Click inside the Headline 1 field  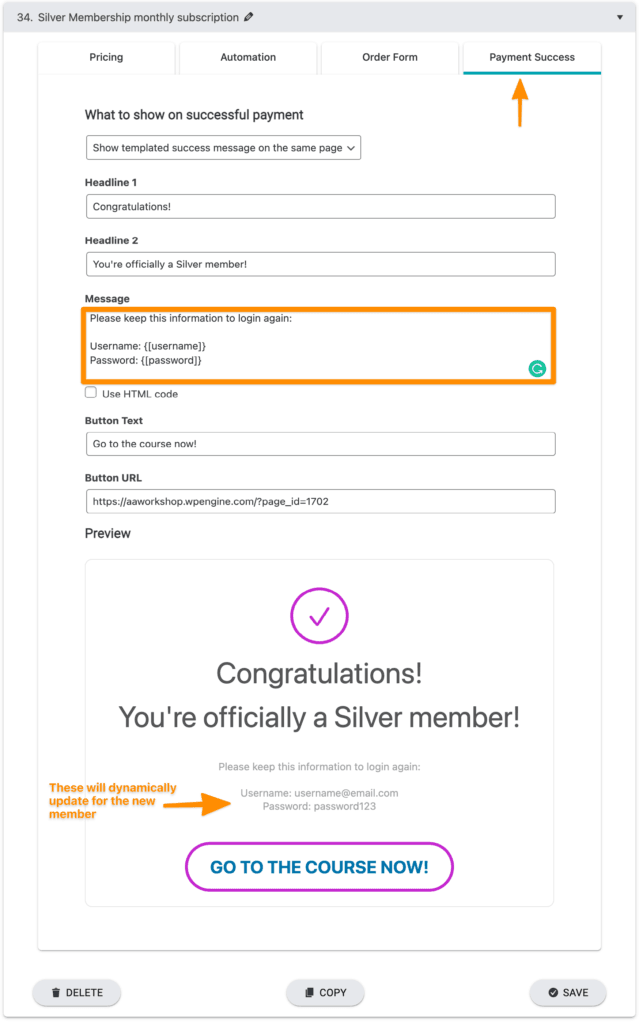pyautogui.click(x=319, y=206)
